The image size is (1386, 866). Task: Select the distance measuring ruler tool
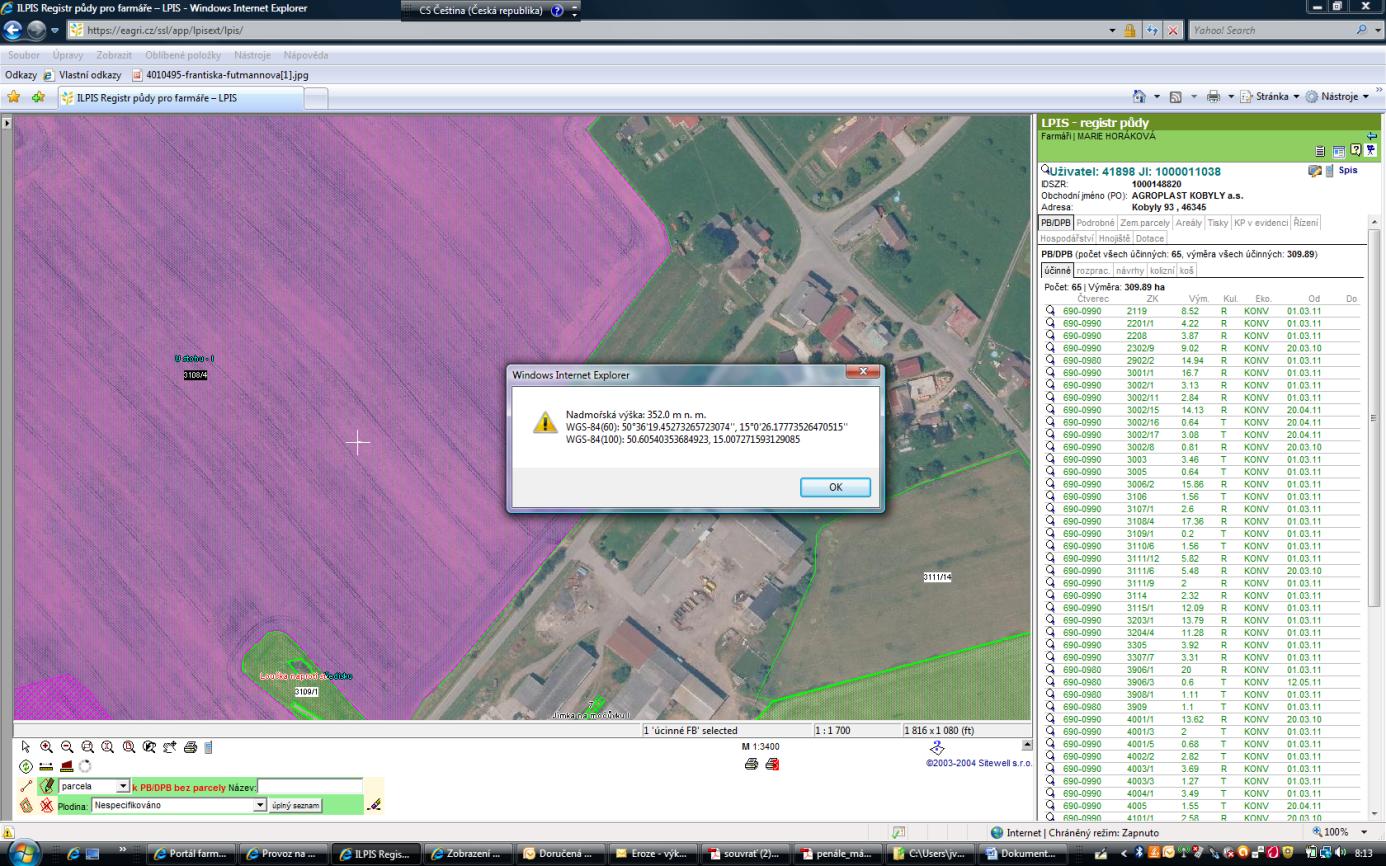[46, 766]
